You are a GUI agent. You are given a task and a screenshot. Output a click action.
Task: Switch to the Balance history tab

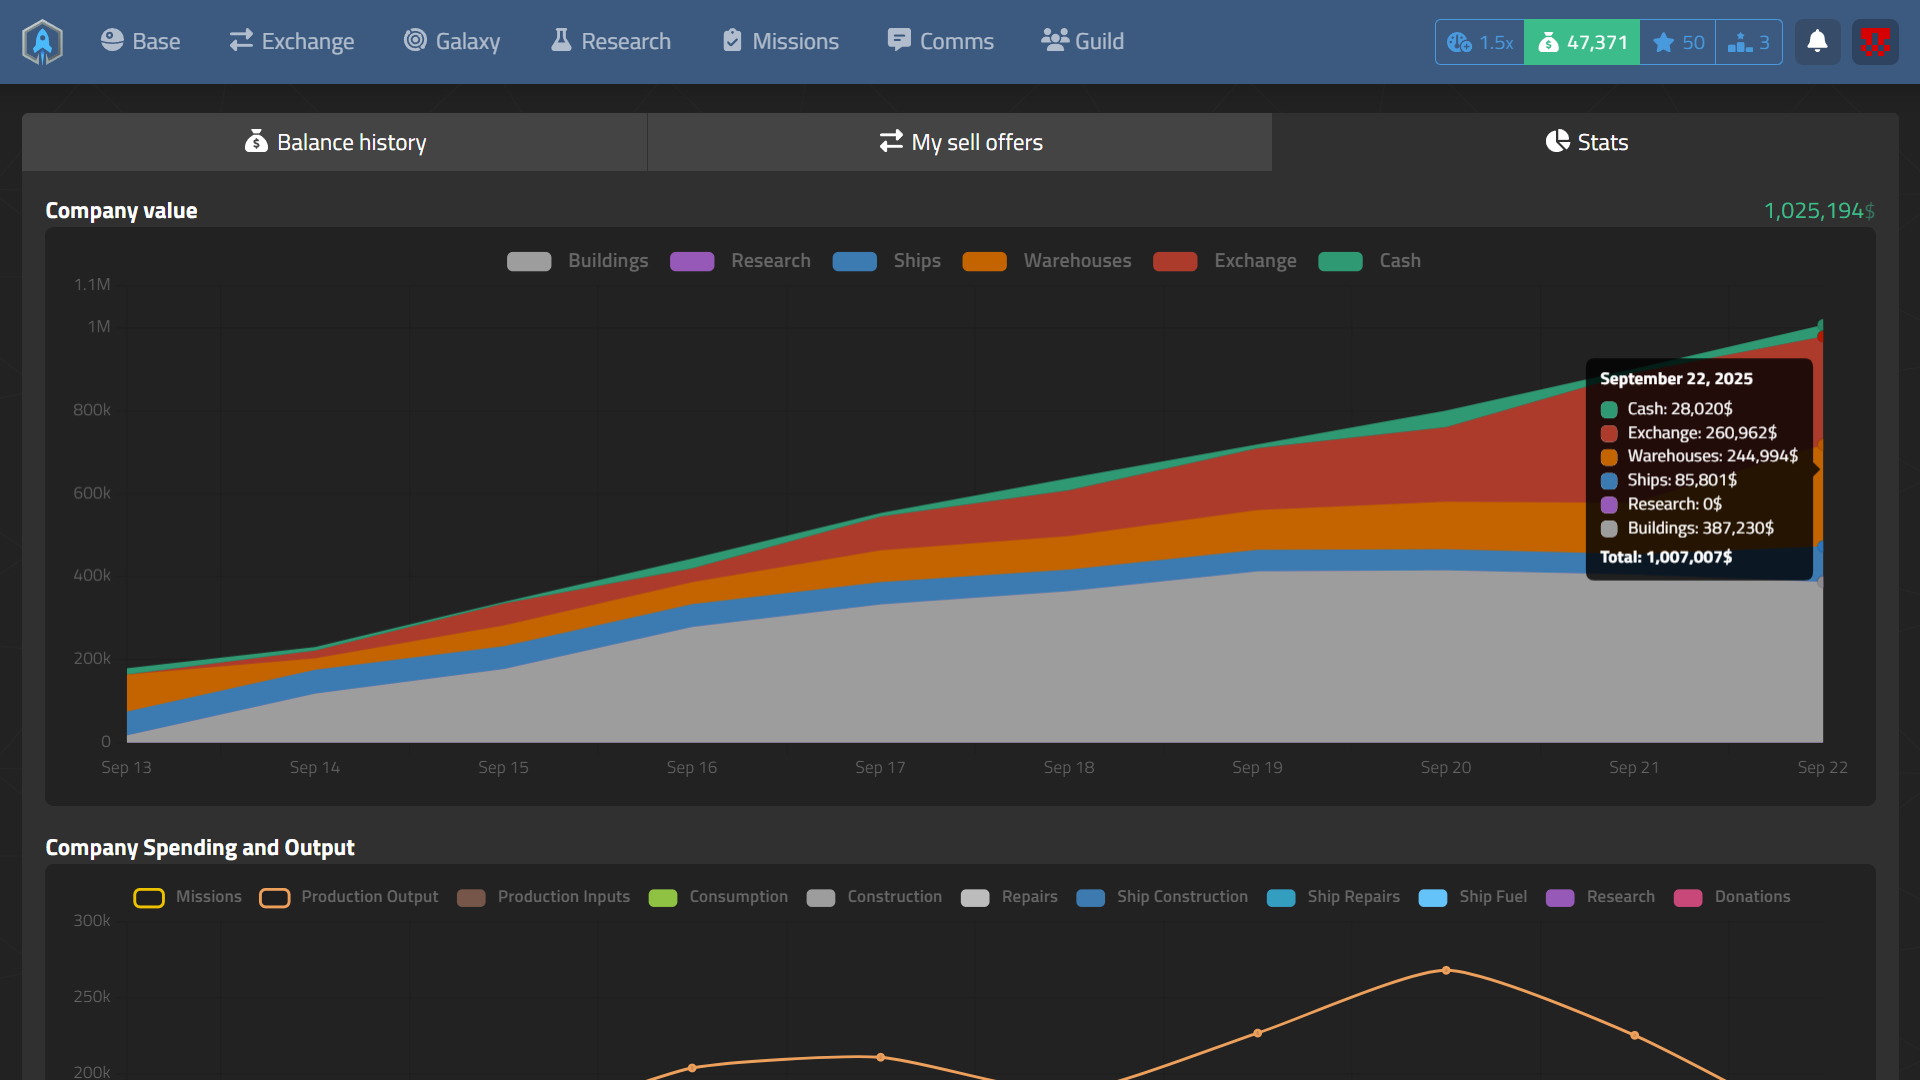335,142
